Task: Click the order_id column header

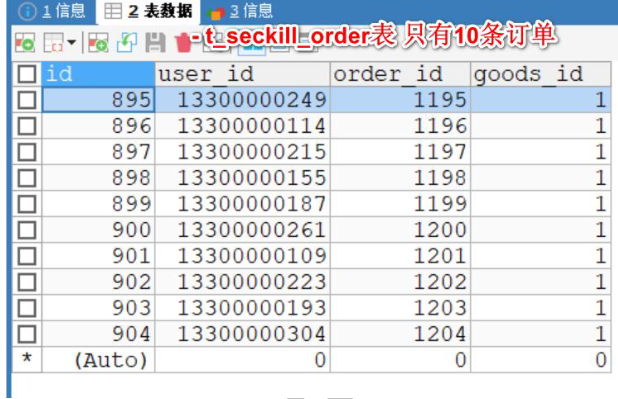Action: [x=400, y=74]
